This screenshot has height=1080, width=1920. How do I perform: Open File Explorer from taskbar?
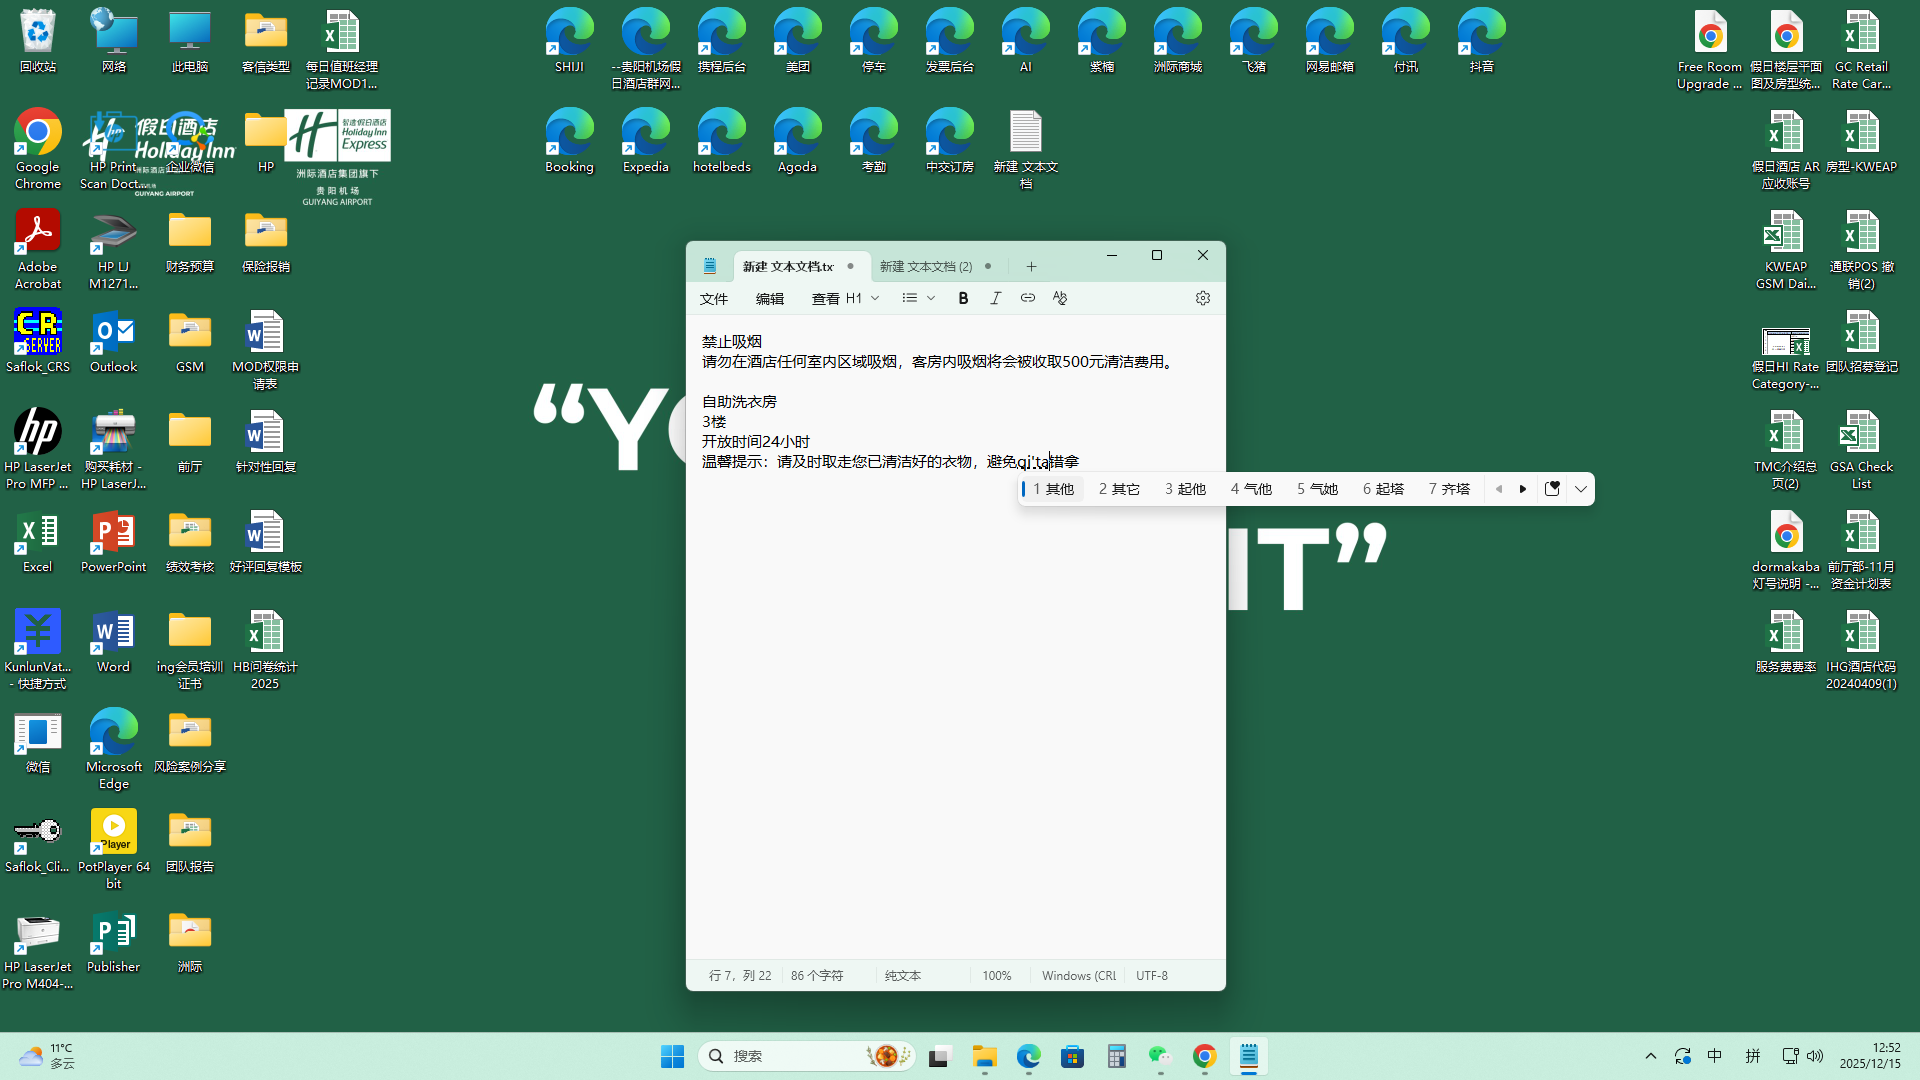(984, 1056)
